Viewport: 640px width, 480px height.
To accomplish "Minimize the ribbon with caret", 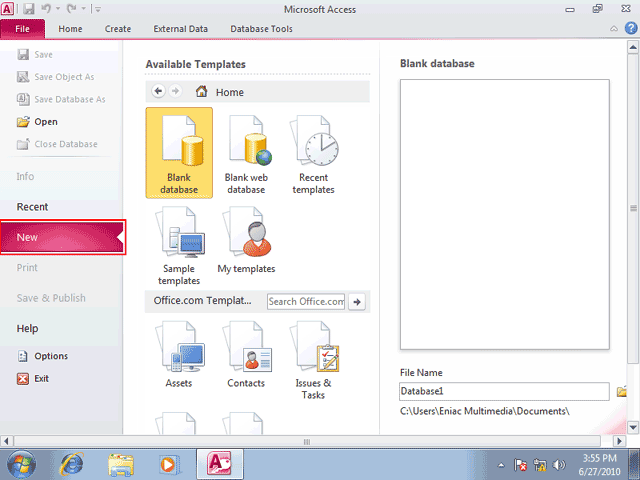I will click(x=613, y=29).
